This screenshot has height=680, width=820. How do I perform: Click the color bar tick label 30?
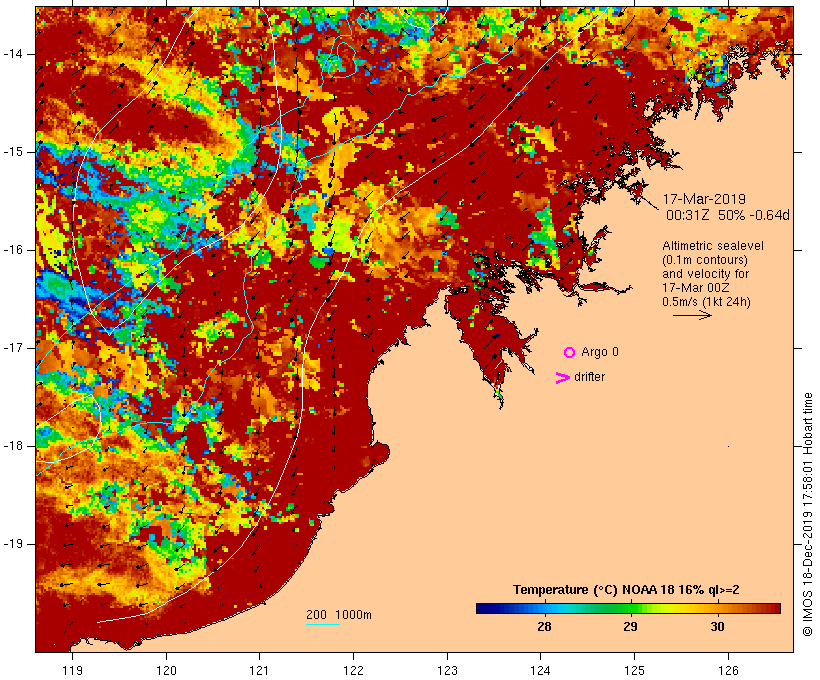pyautogui.click(x=718, y=627)
